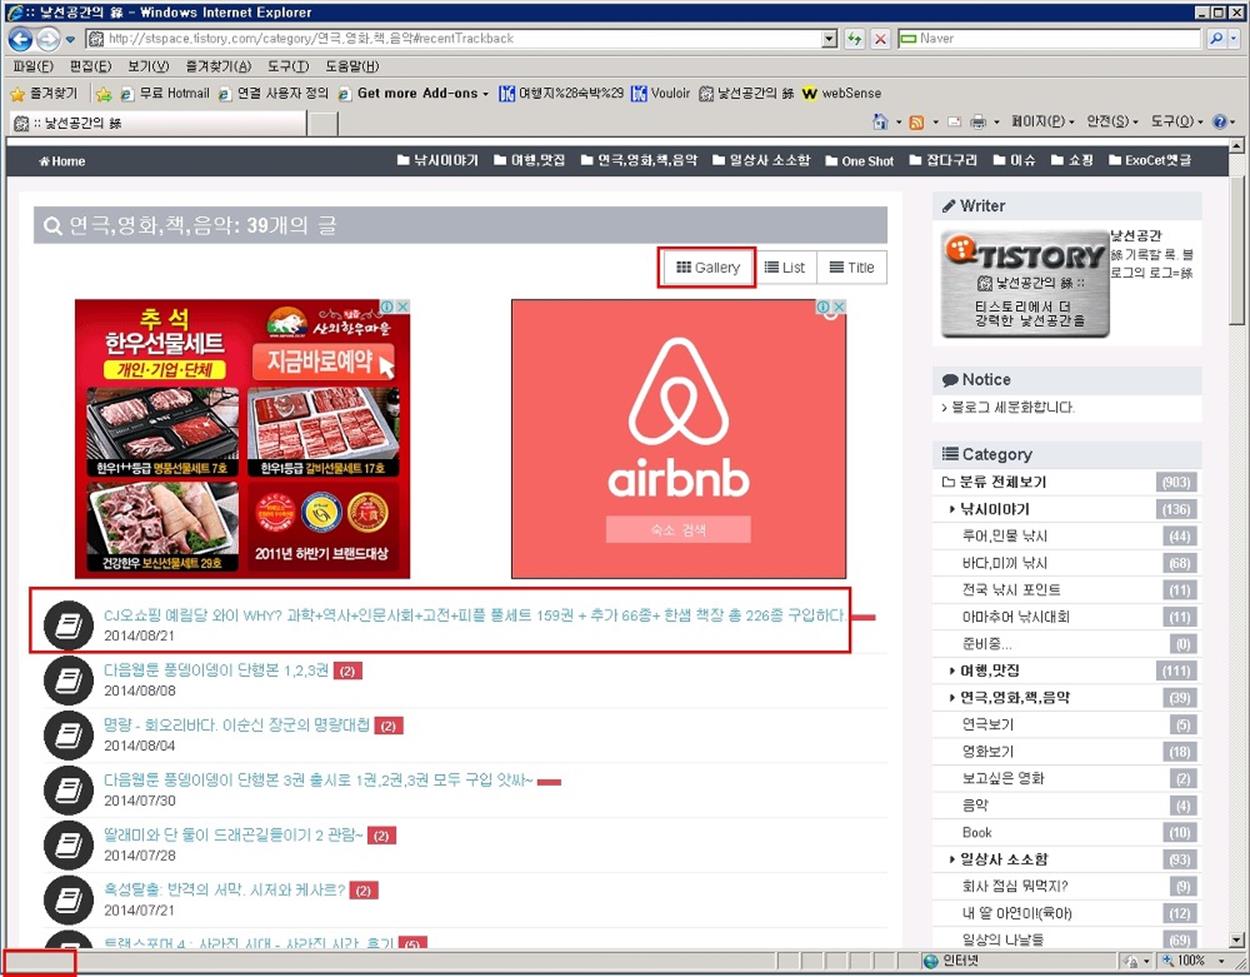Click the 한우선물세트 advertisement banner
This screenshot has height=977, width=1250.
click(x=242, y=438)
